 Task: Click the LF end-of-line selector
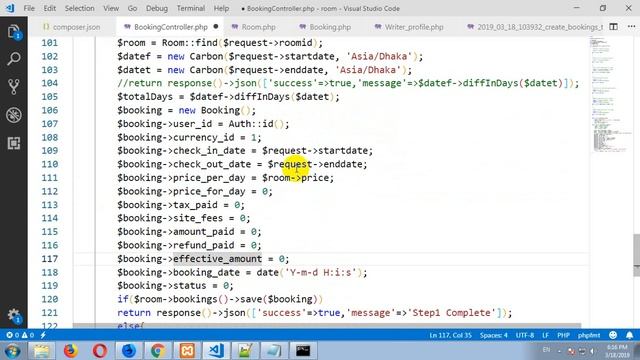tap(545, 335)
